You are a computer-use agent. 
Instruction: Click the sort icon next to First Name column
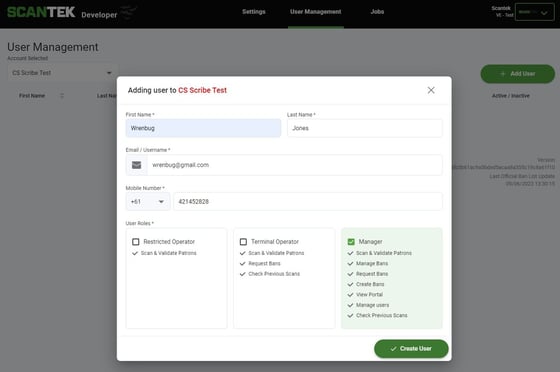(x=62, y=96)
